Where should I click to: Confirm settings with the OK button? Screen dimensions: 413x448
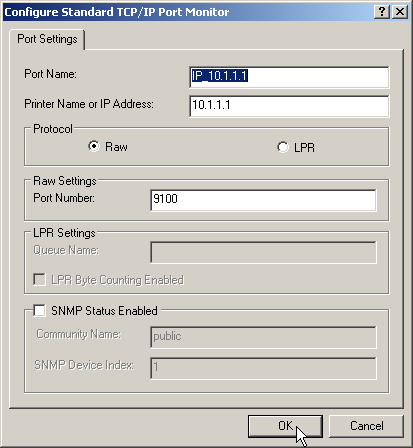point(285,426)
